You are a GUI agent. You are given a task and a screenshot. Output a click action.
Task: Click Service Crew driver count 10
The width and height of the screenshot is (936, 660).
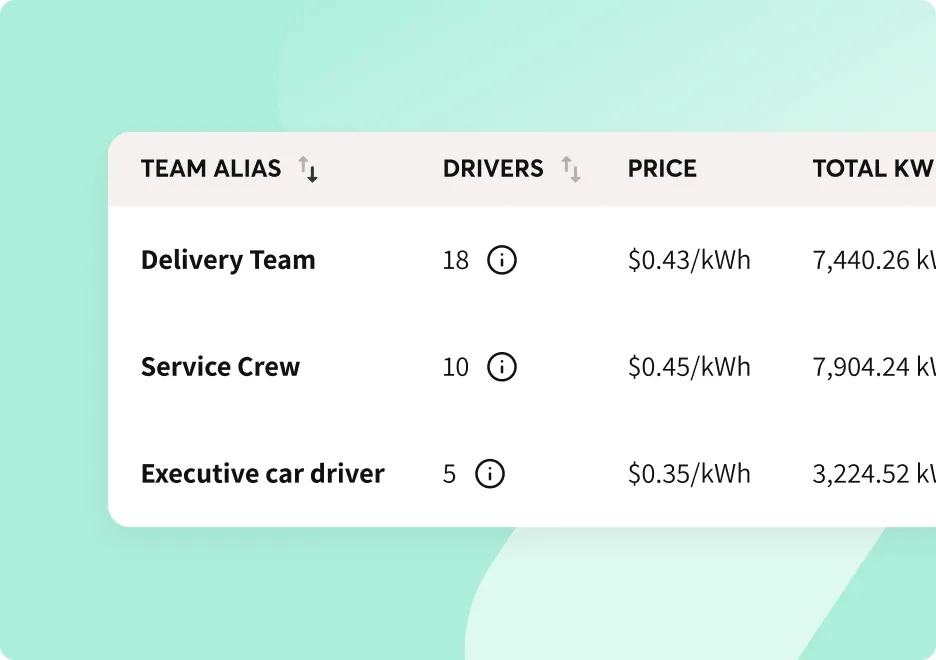pos(455,367)
